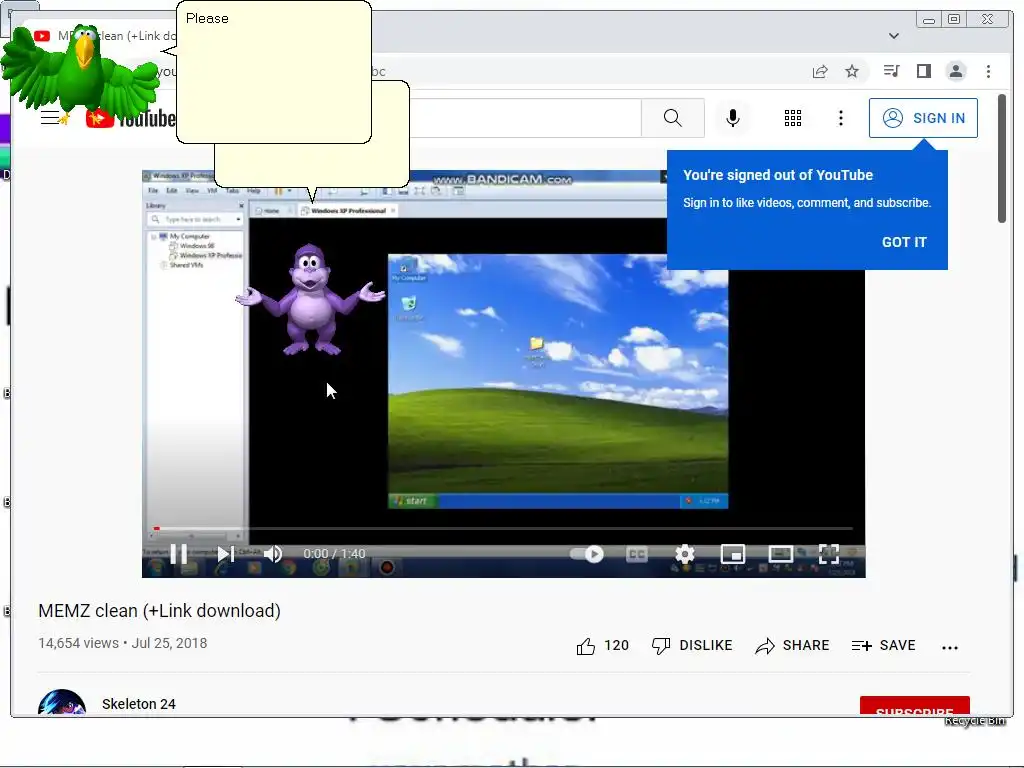Mute the video volume
Screen dimensions: 1024x768
point(273,554)
